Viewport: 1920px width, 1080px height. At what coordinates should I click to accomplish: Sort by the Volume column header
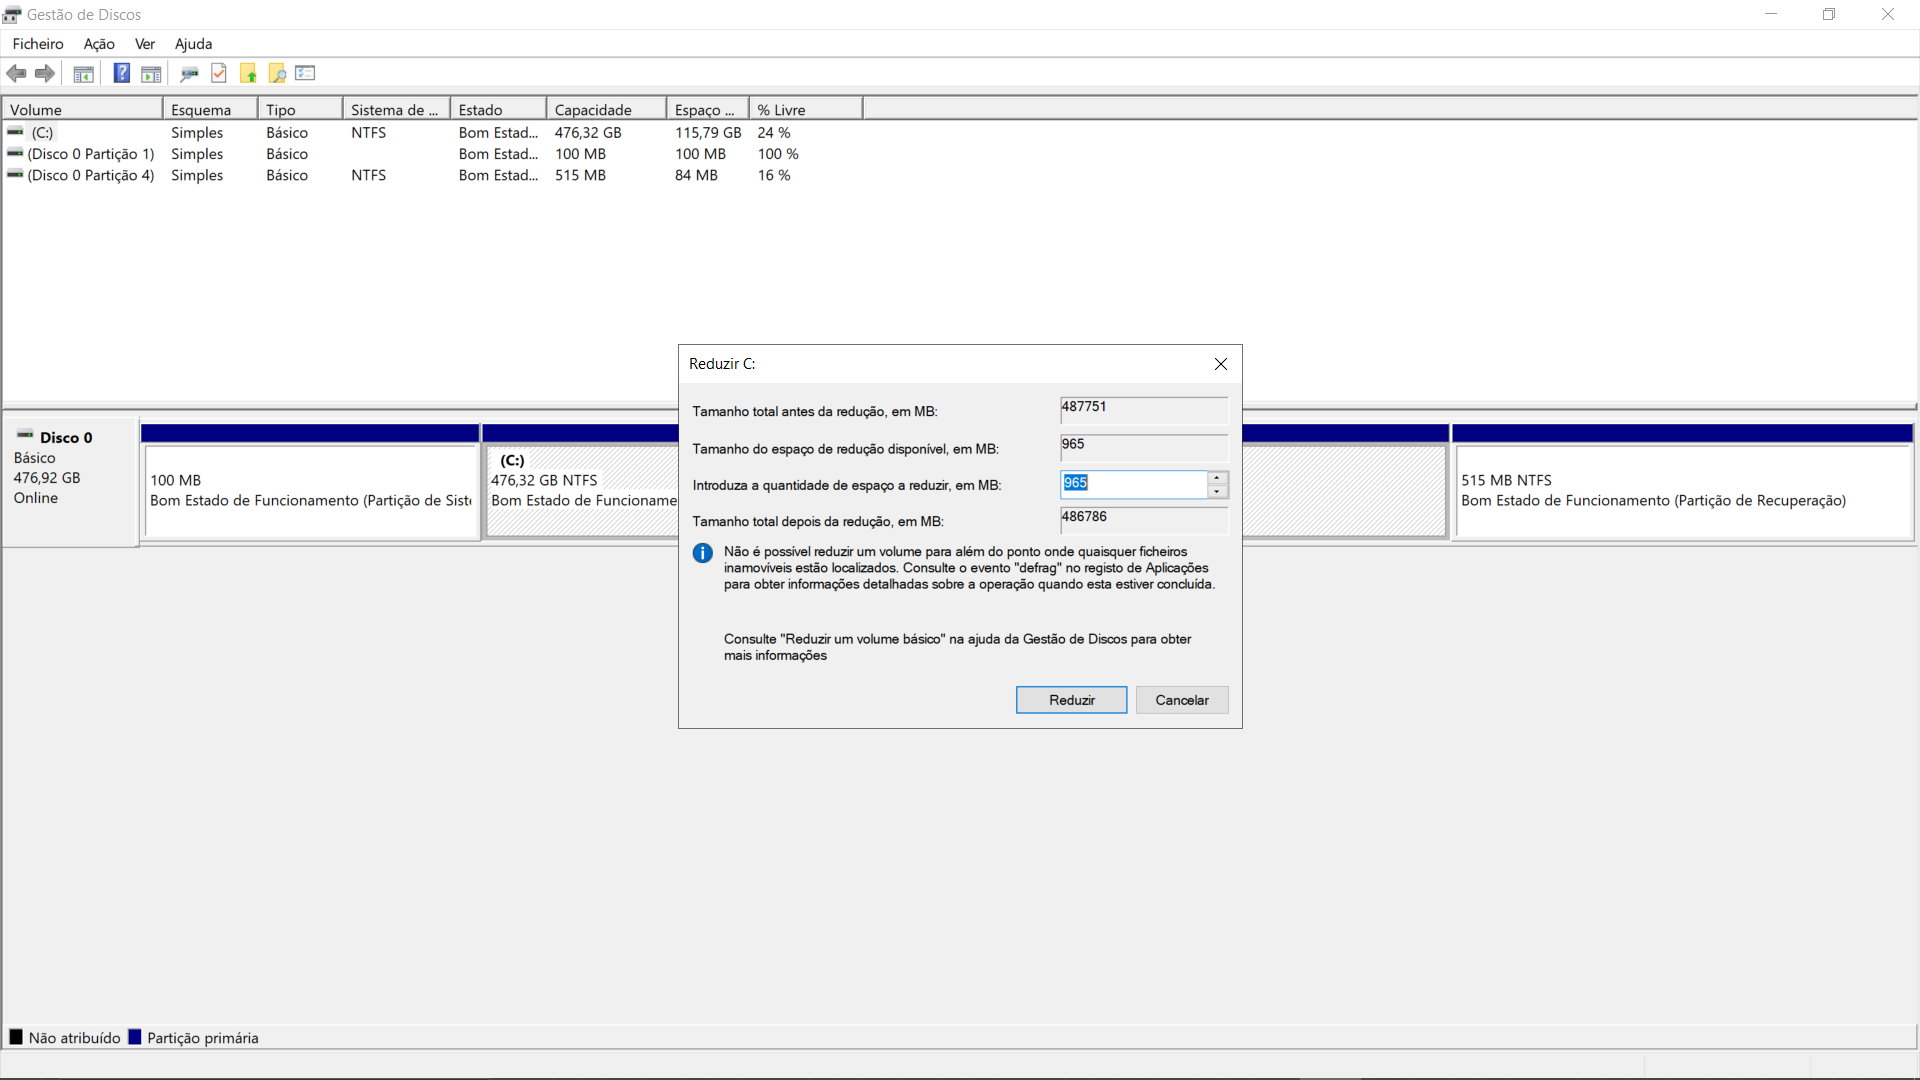(82, 109)
